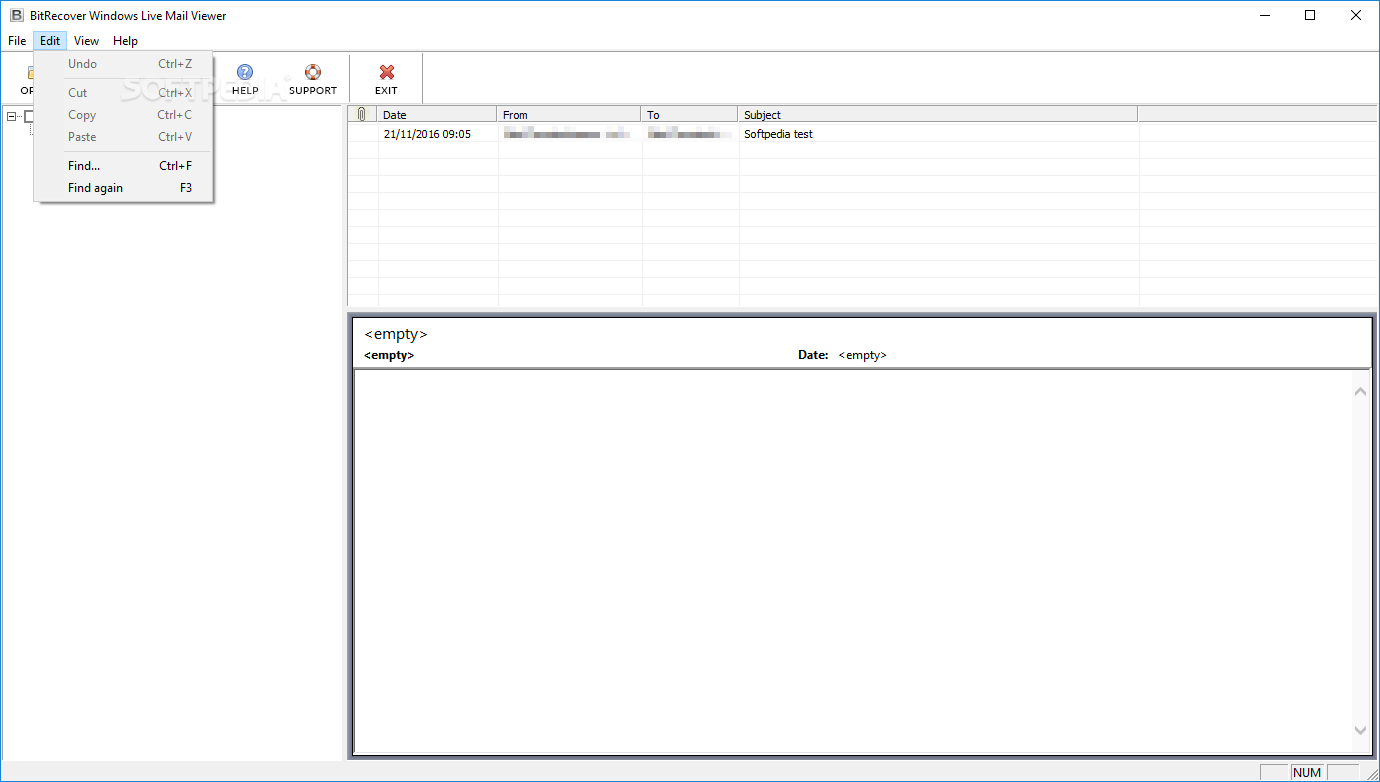This screenshot has width=1380, height=782.
Task: Click the window resize grip corner
Action: 1371,773
